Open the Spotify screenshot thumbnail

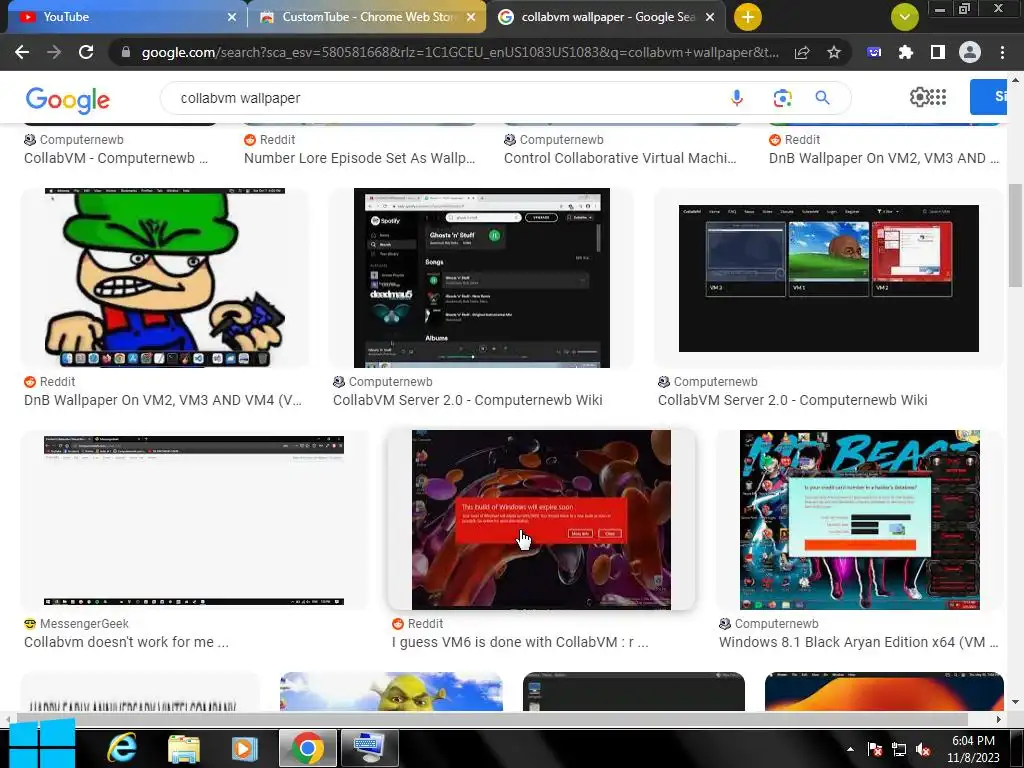481,278
